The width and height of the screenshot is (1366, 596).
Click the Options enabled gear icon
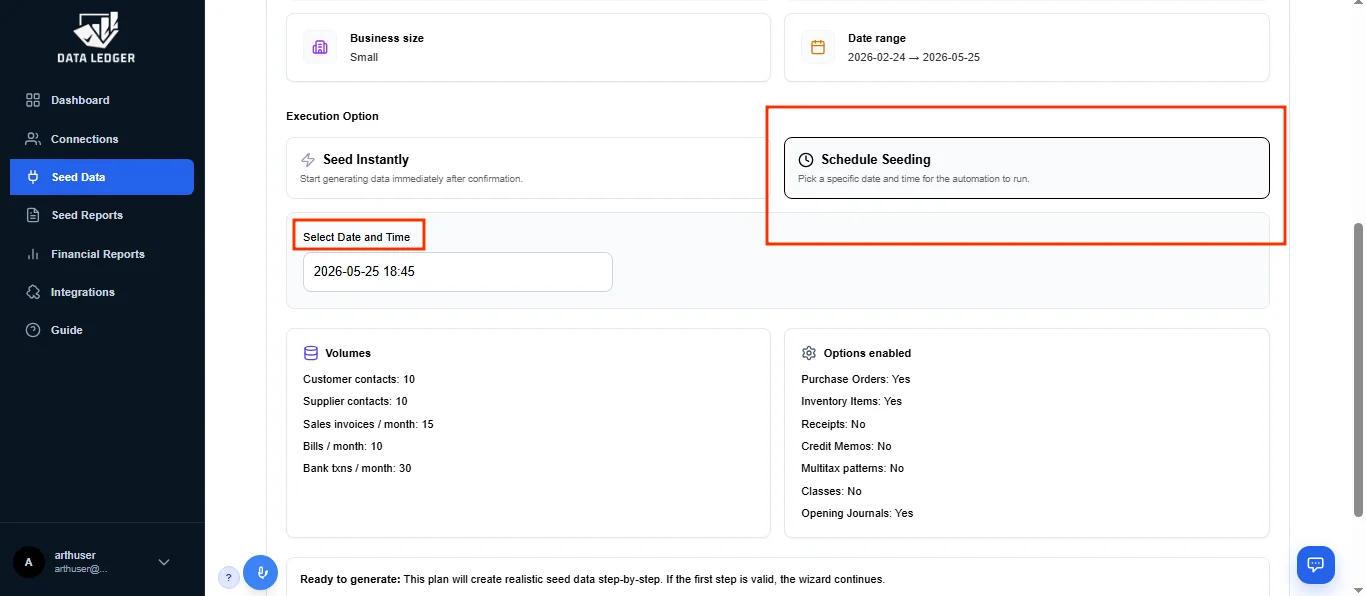[809, 353]
